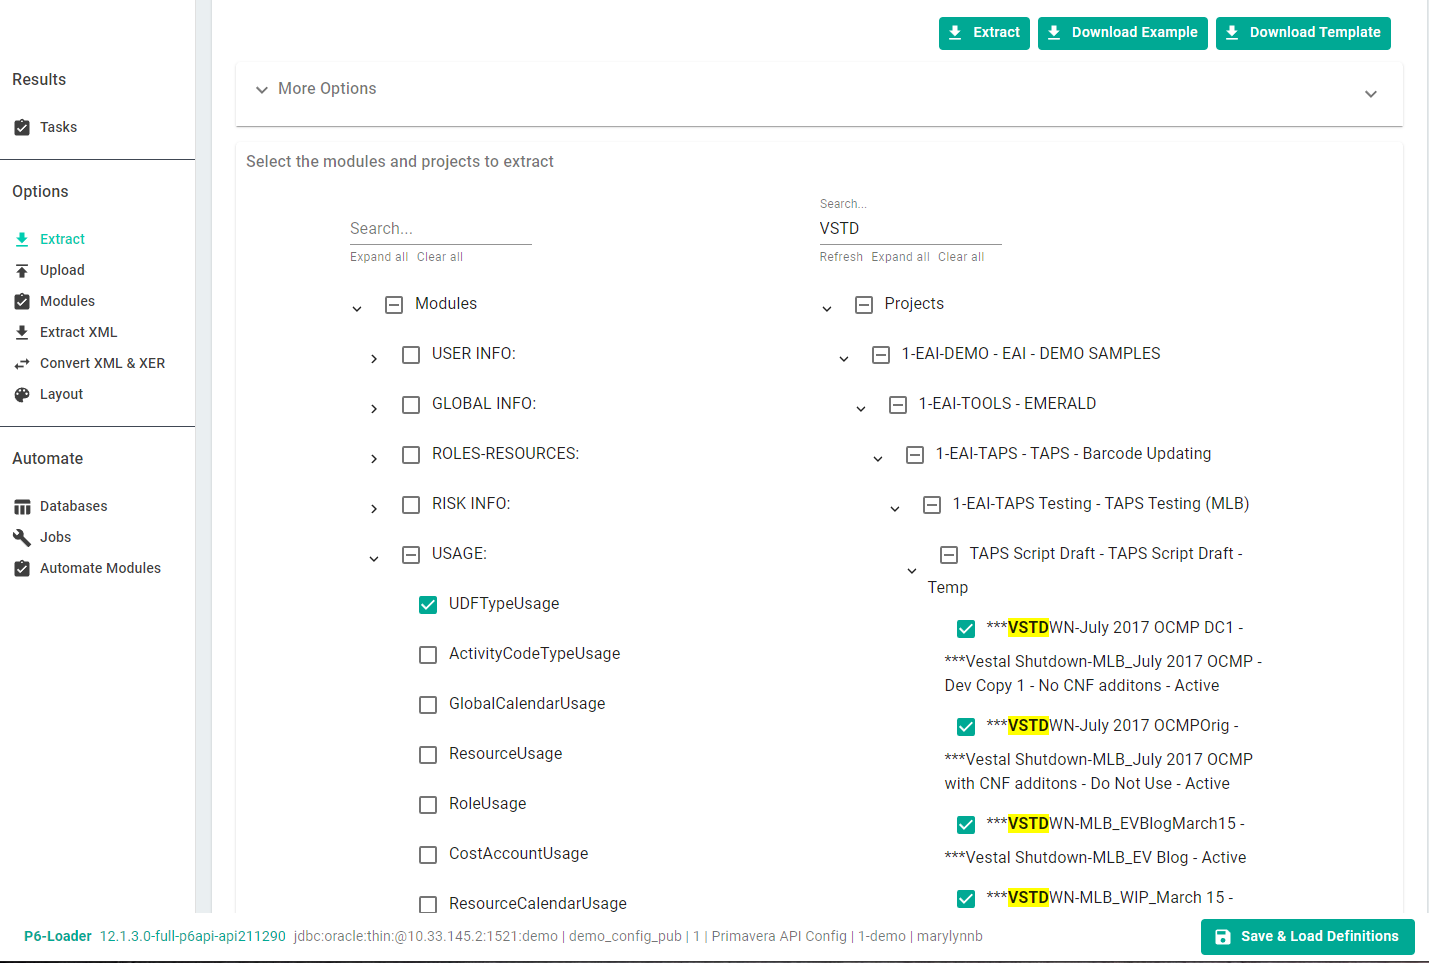
Task: Click the Jobs wrench icon
Action: pos(22,538)
